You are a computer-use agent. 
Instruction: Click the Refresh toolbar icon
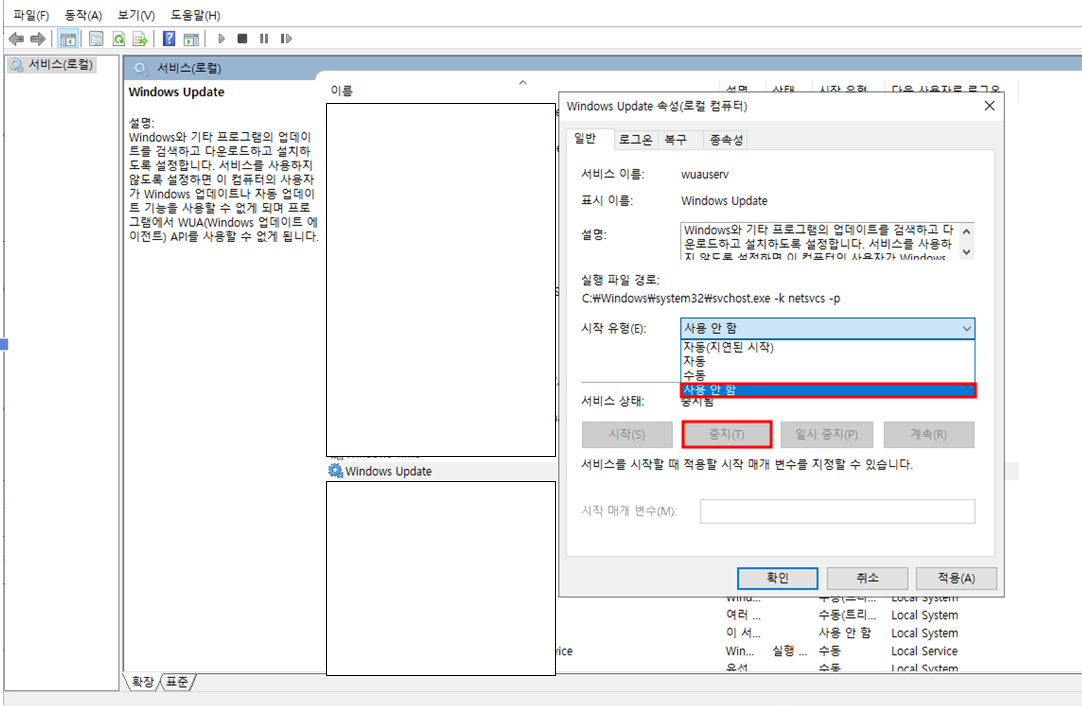[119, 39]
